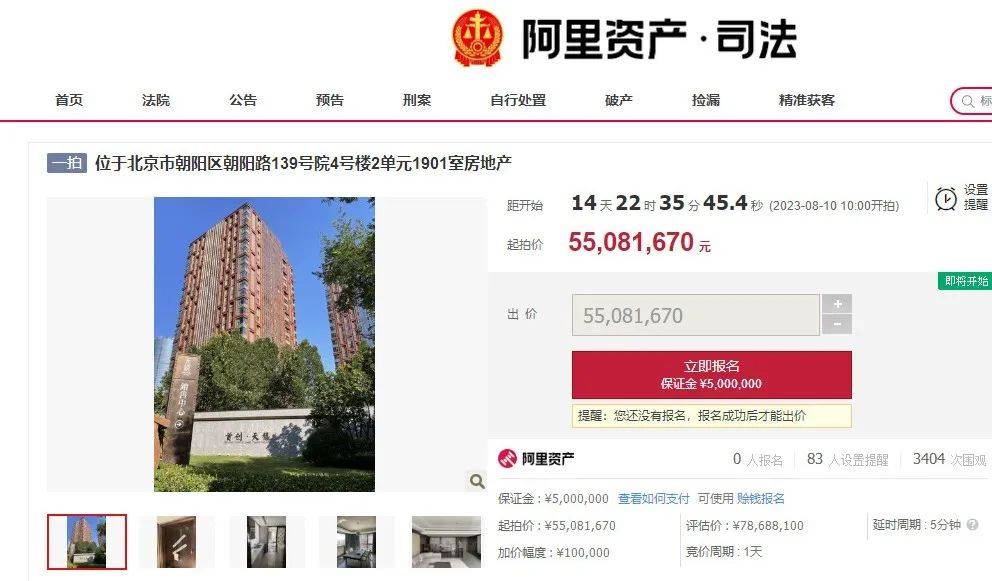Click the 立即报名 registration button
This screenshot has width=992, height=581.
(712, 375)
